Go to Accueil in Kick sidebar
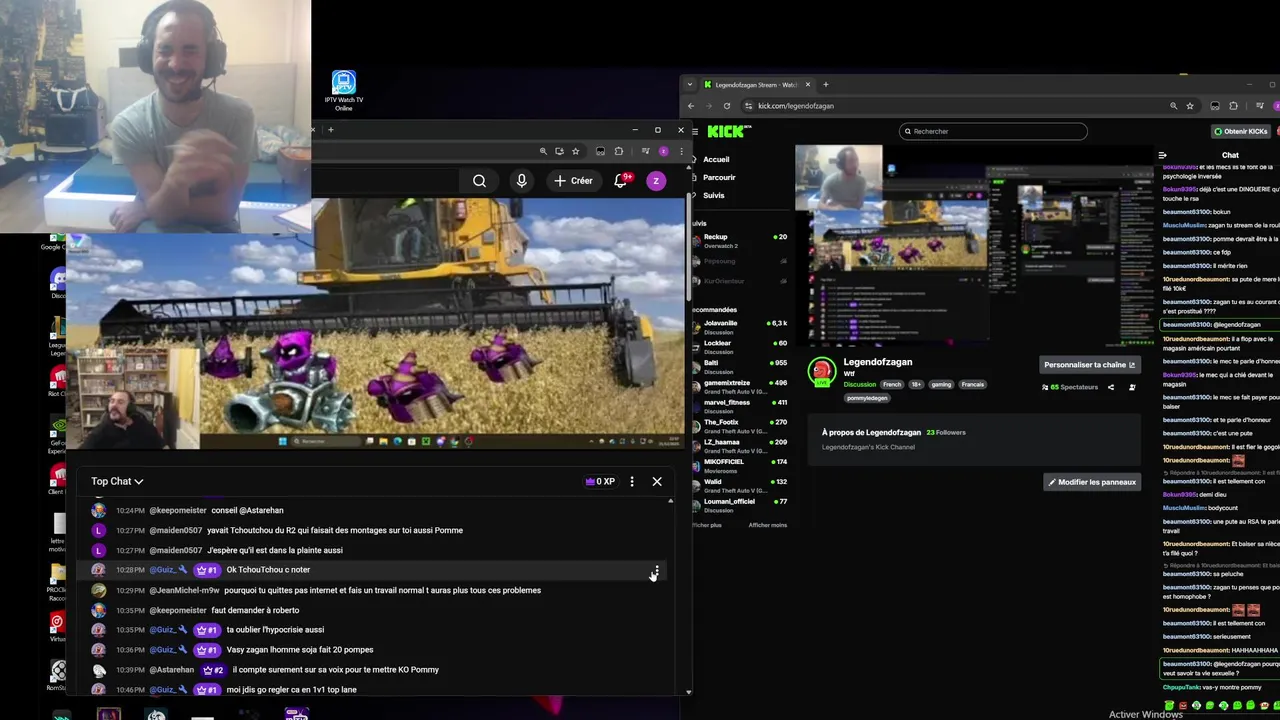 pyautogui.click(x=716, y=159)
